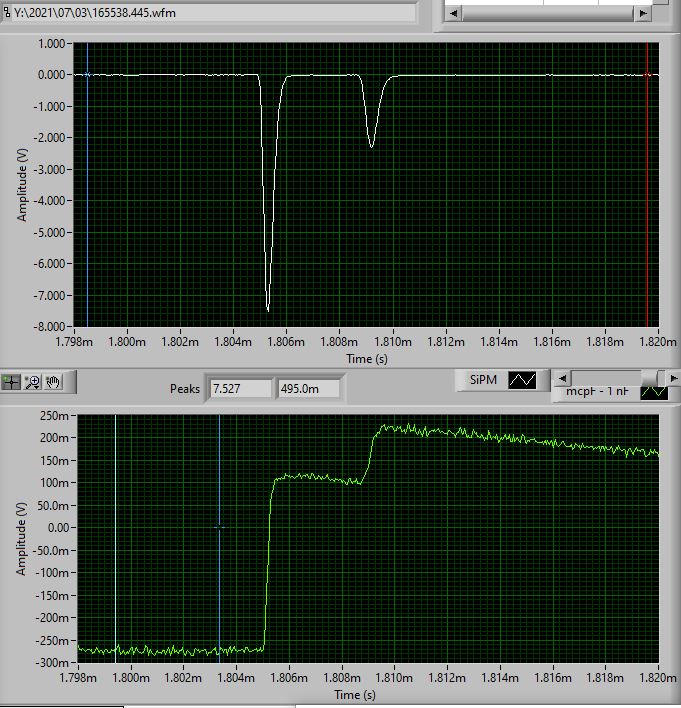681x708 pixels.
Task: Click the SiPM legend label
Action: tap(483, 380)
